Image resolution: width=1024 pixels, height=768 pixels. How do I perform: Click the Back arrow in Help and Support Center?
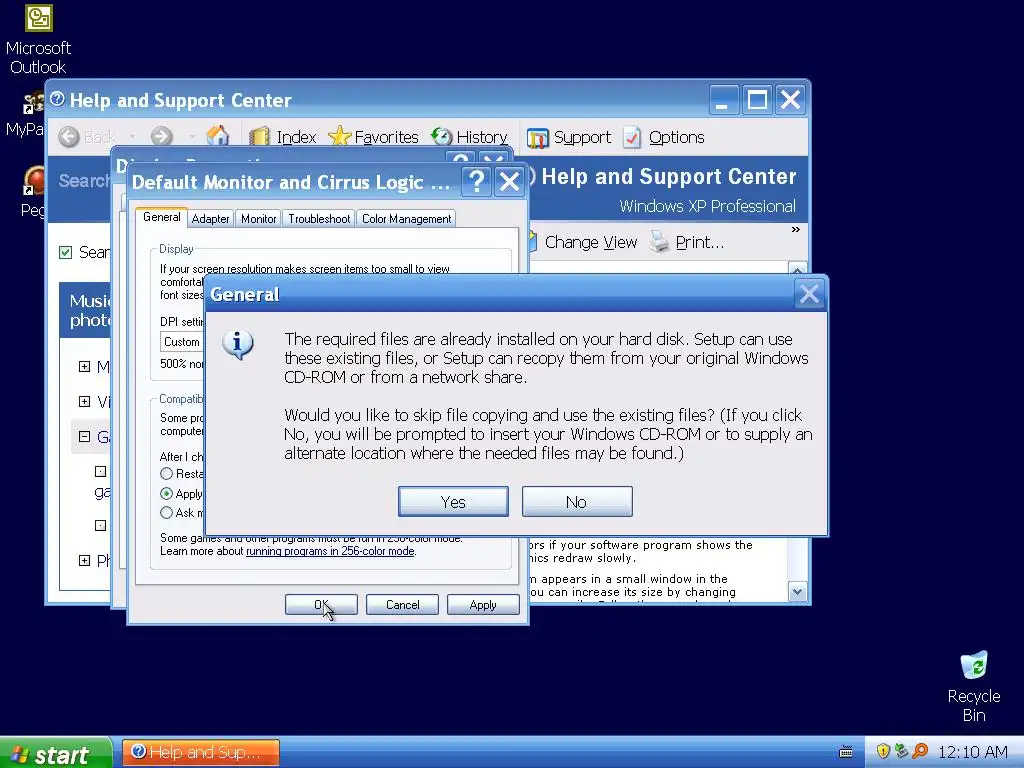69,136
